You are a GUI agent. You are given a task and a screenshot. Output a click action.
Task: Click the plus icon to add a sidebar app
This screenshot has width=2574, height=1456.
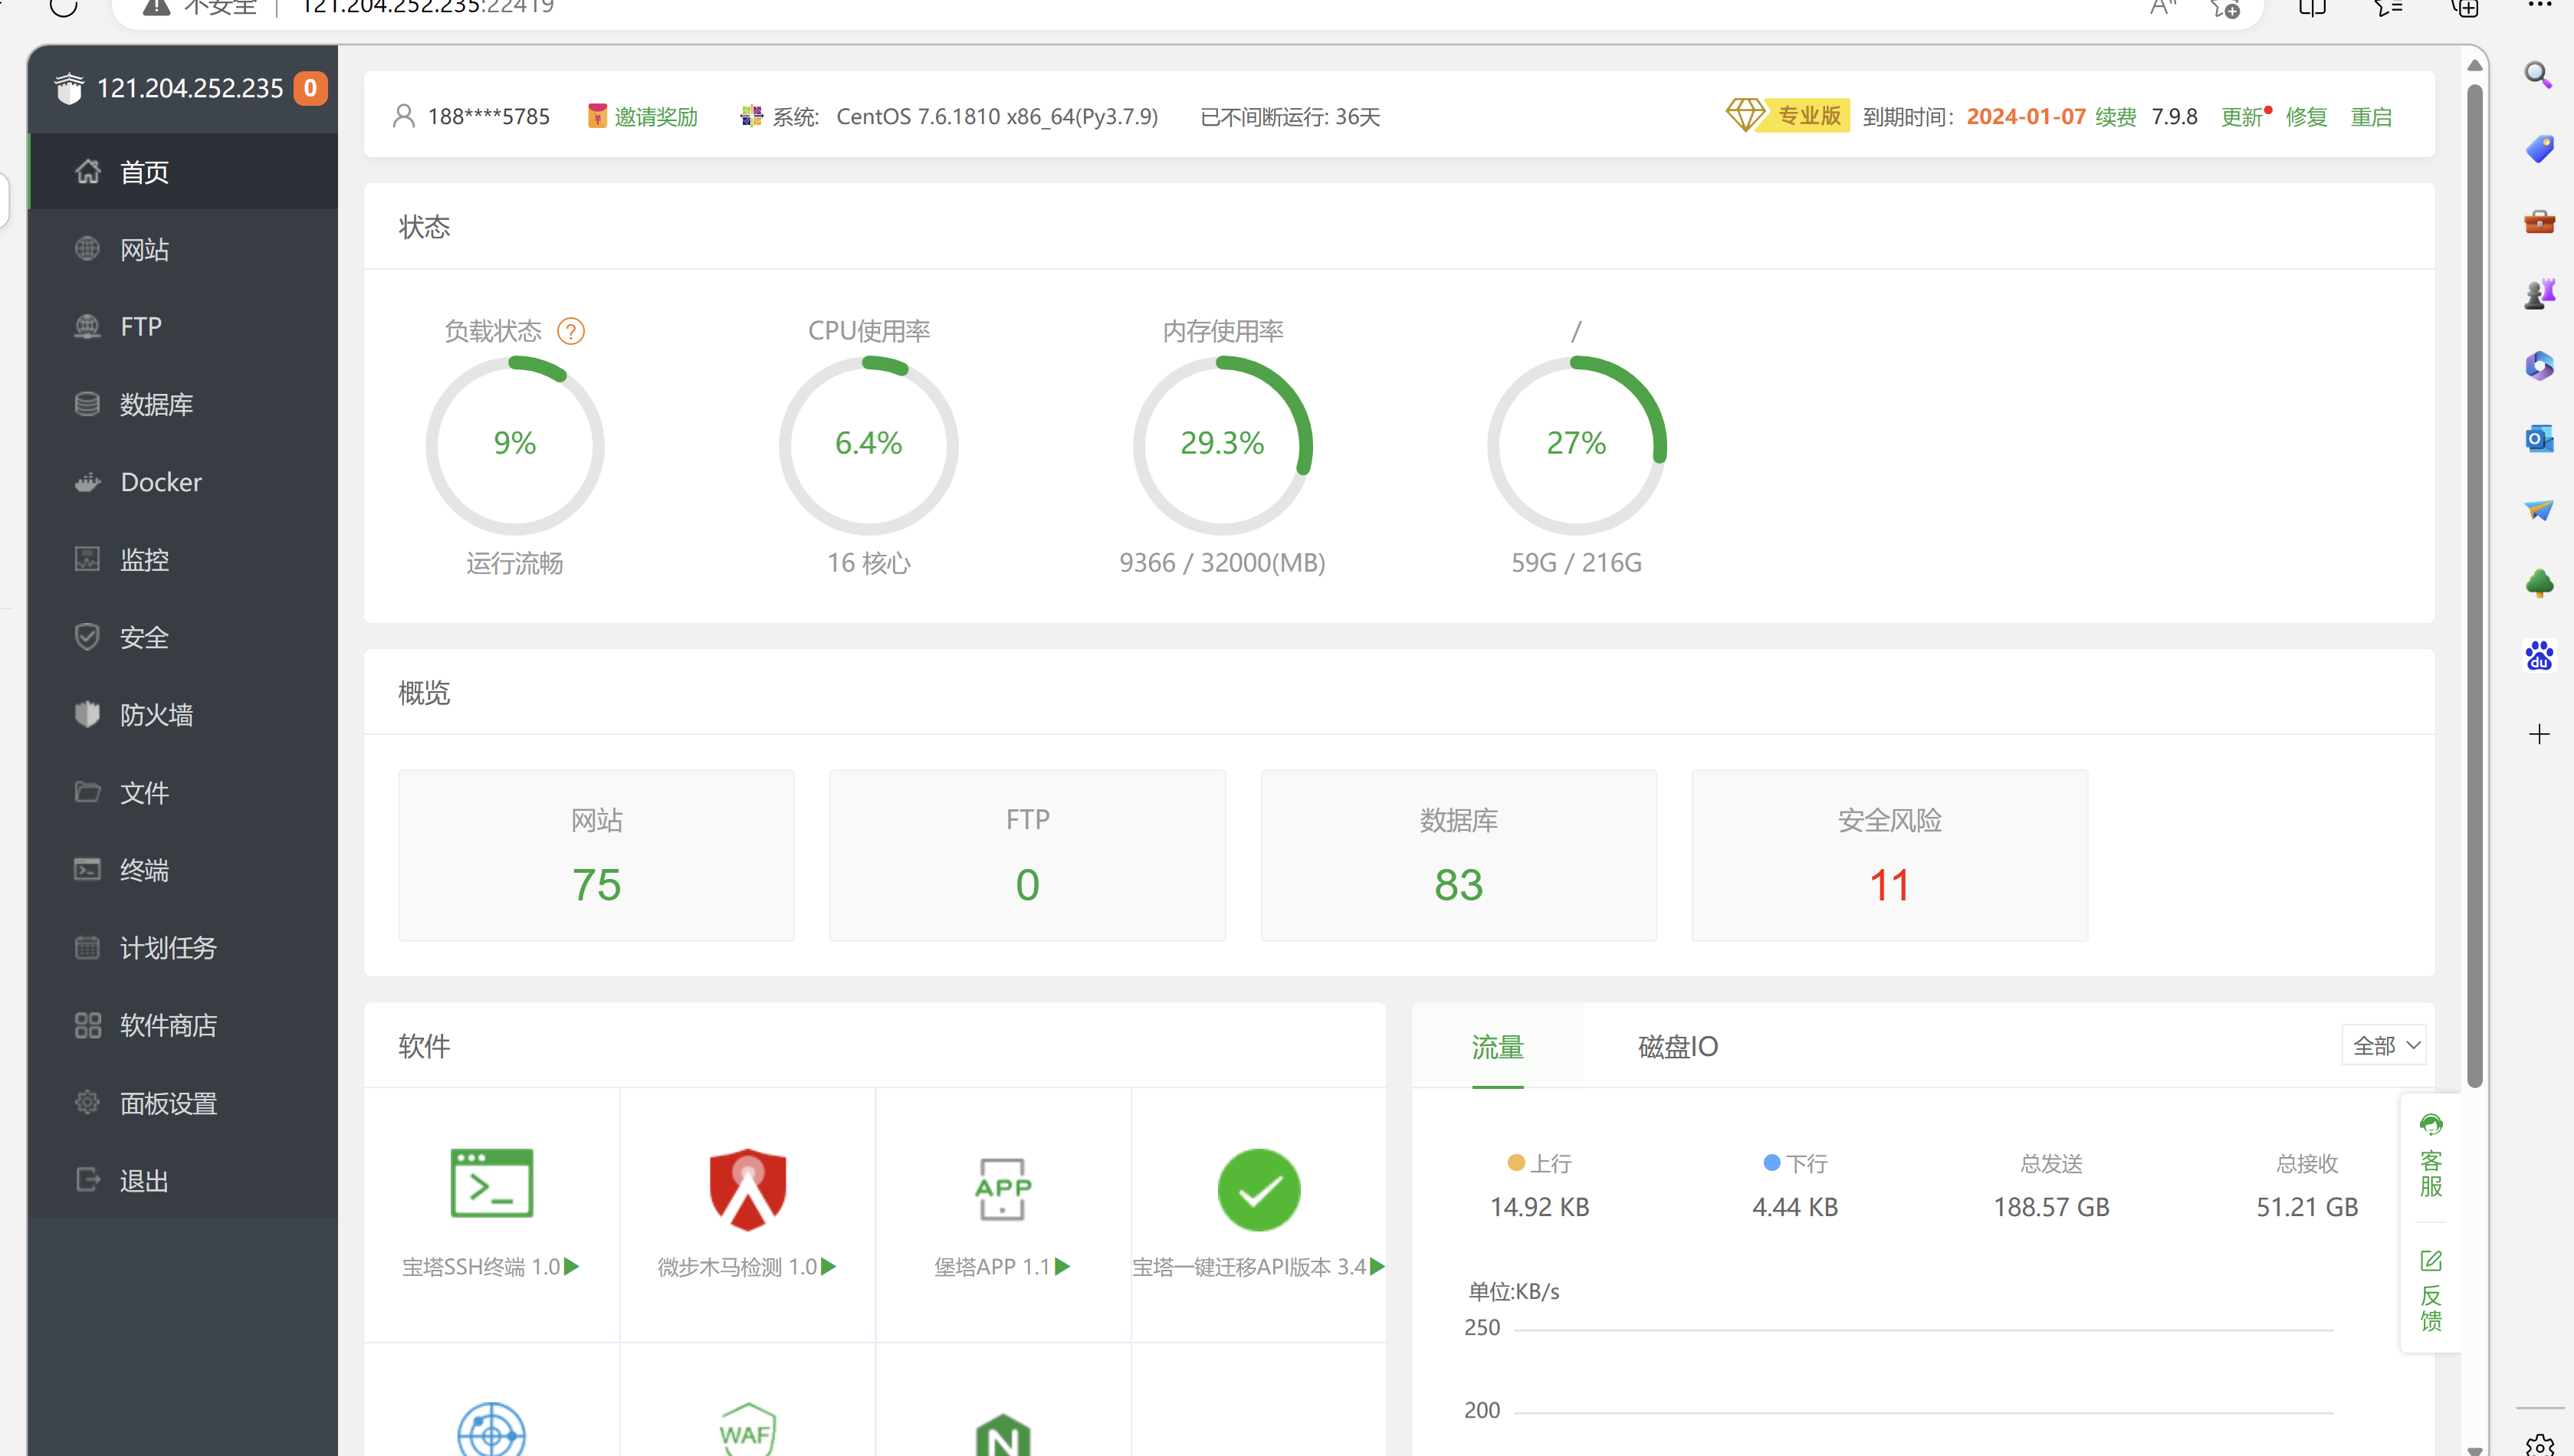click(x=2538, y=735)
